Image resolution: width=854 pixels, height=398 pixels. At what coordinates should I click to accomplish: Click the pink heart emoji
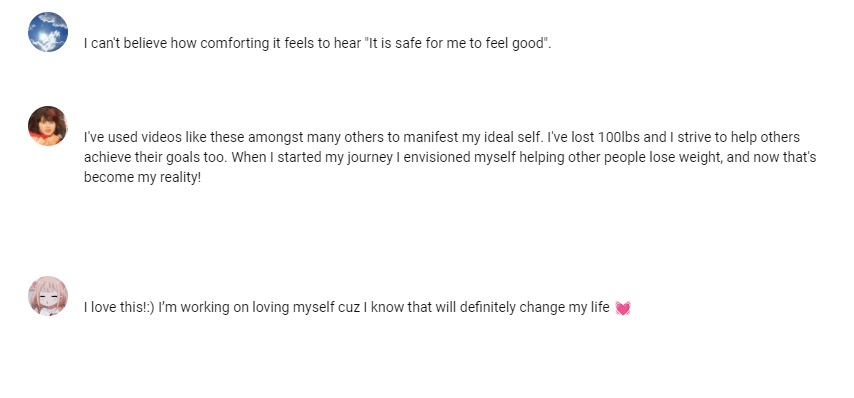tap(623, 308)
